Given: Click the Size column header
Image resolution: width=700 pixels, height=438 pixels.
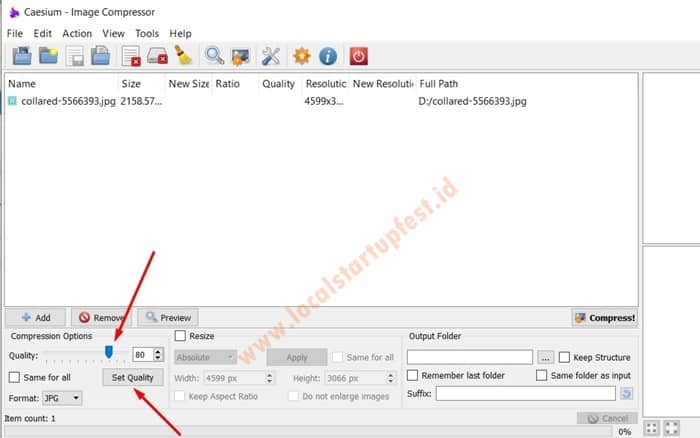Looking at the screenshot, I should (x=131, y=83).
